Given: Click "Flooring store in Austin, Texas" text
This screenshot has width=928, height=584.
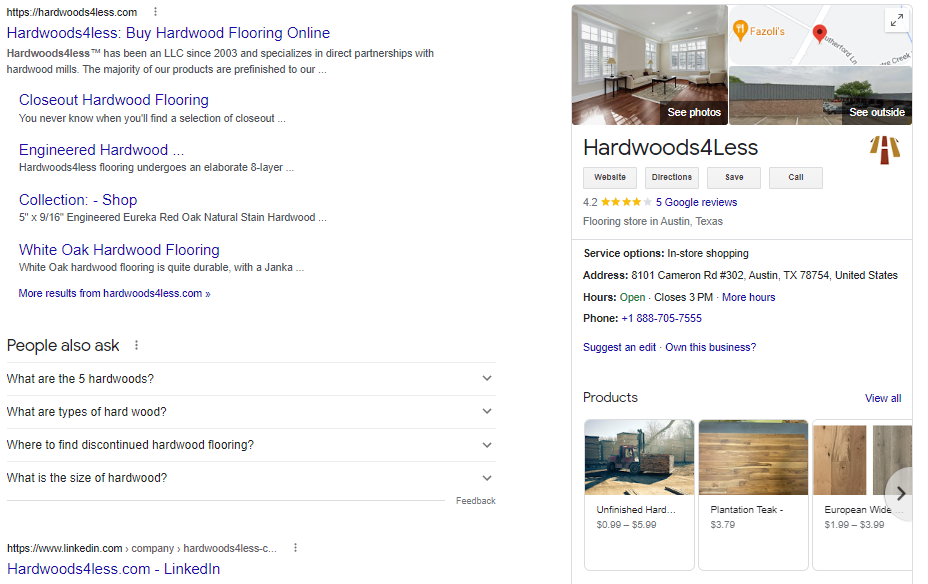Looking at the screenshot, I should point(653,221).
